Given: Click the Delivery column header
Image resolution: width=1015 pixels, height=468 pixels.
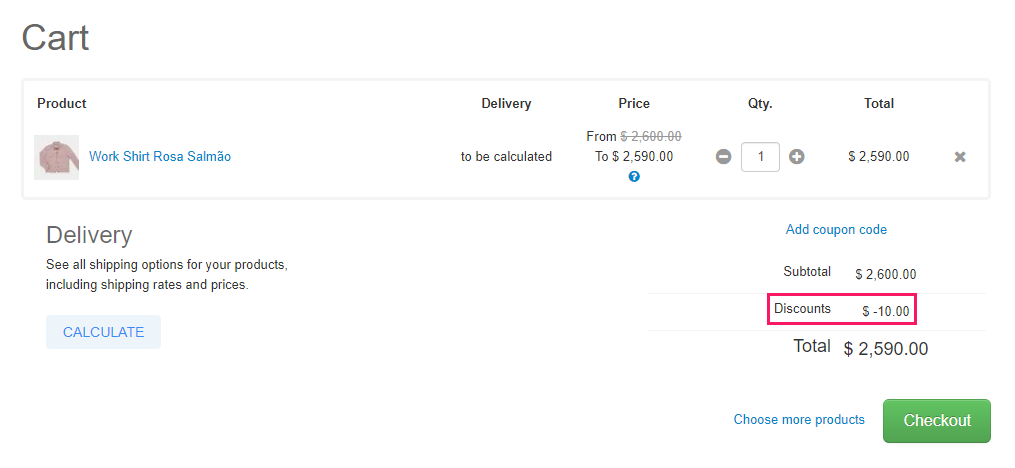Looking at the screenshot, I should click(x=506, y=104).
